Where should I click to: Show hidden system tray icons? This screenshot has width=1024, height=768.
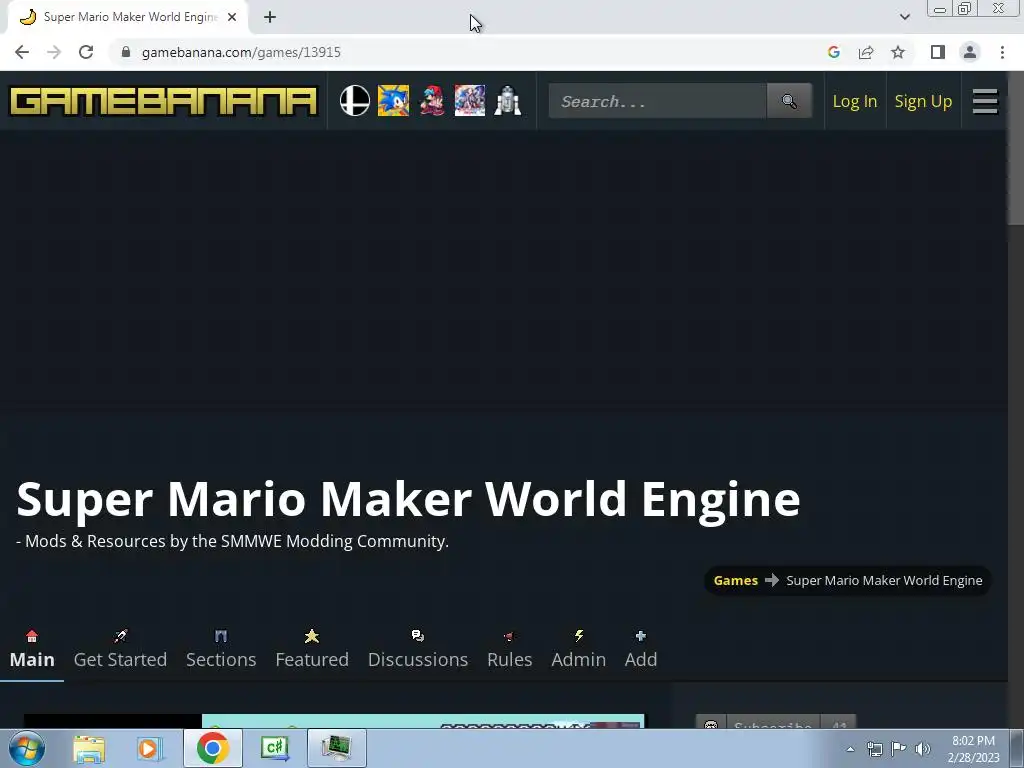tap(850, 749)
